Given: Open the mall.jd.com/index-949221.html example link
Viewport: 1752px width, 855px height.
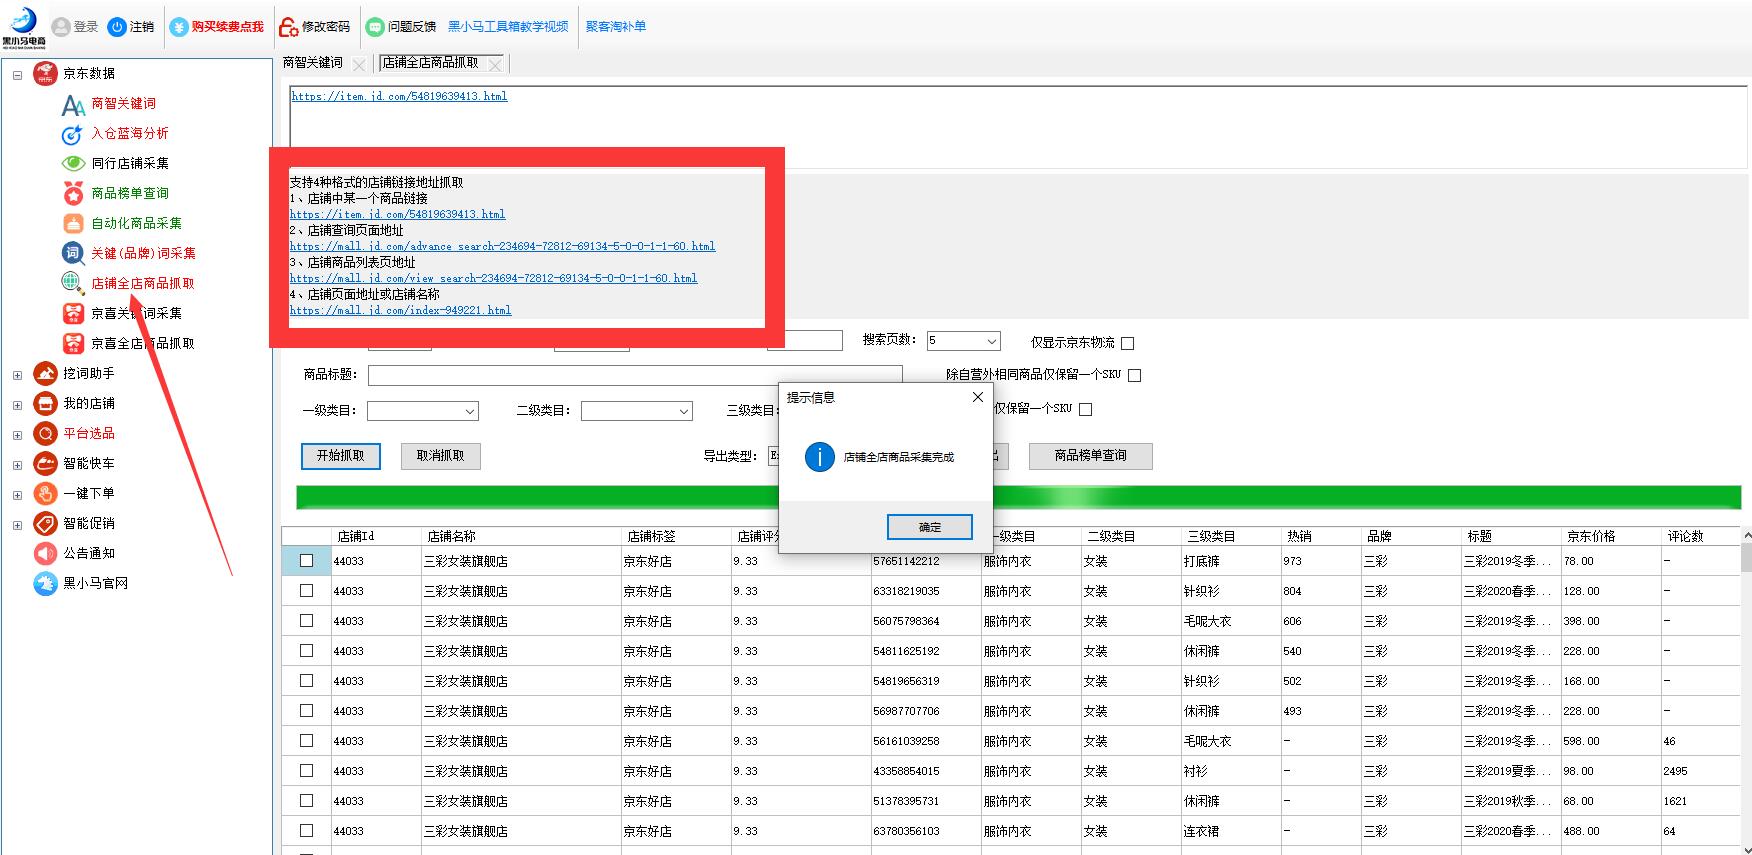Looking at the screenshot, I should (x=400, y=311).
